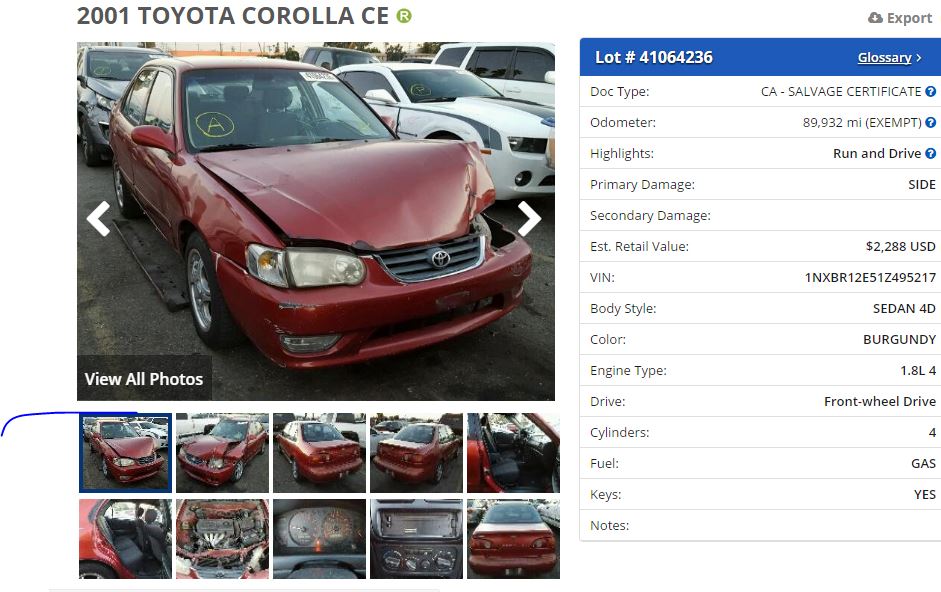Select the radio and climate controls thumbnail
Image resolution: width=941 pixels, height=592 pixels.
click(x=416, y=539)
